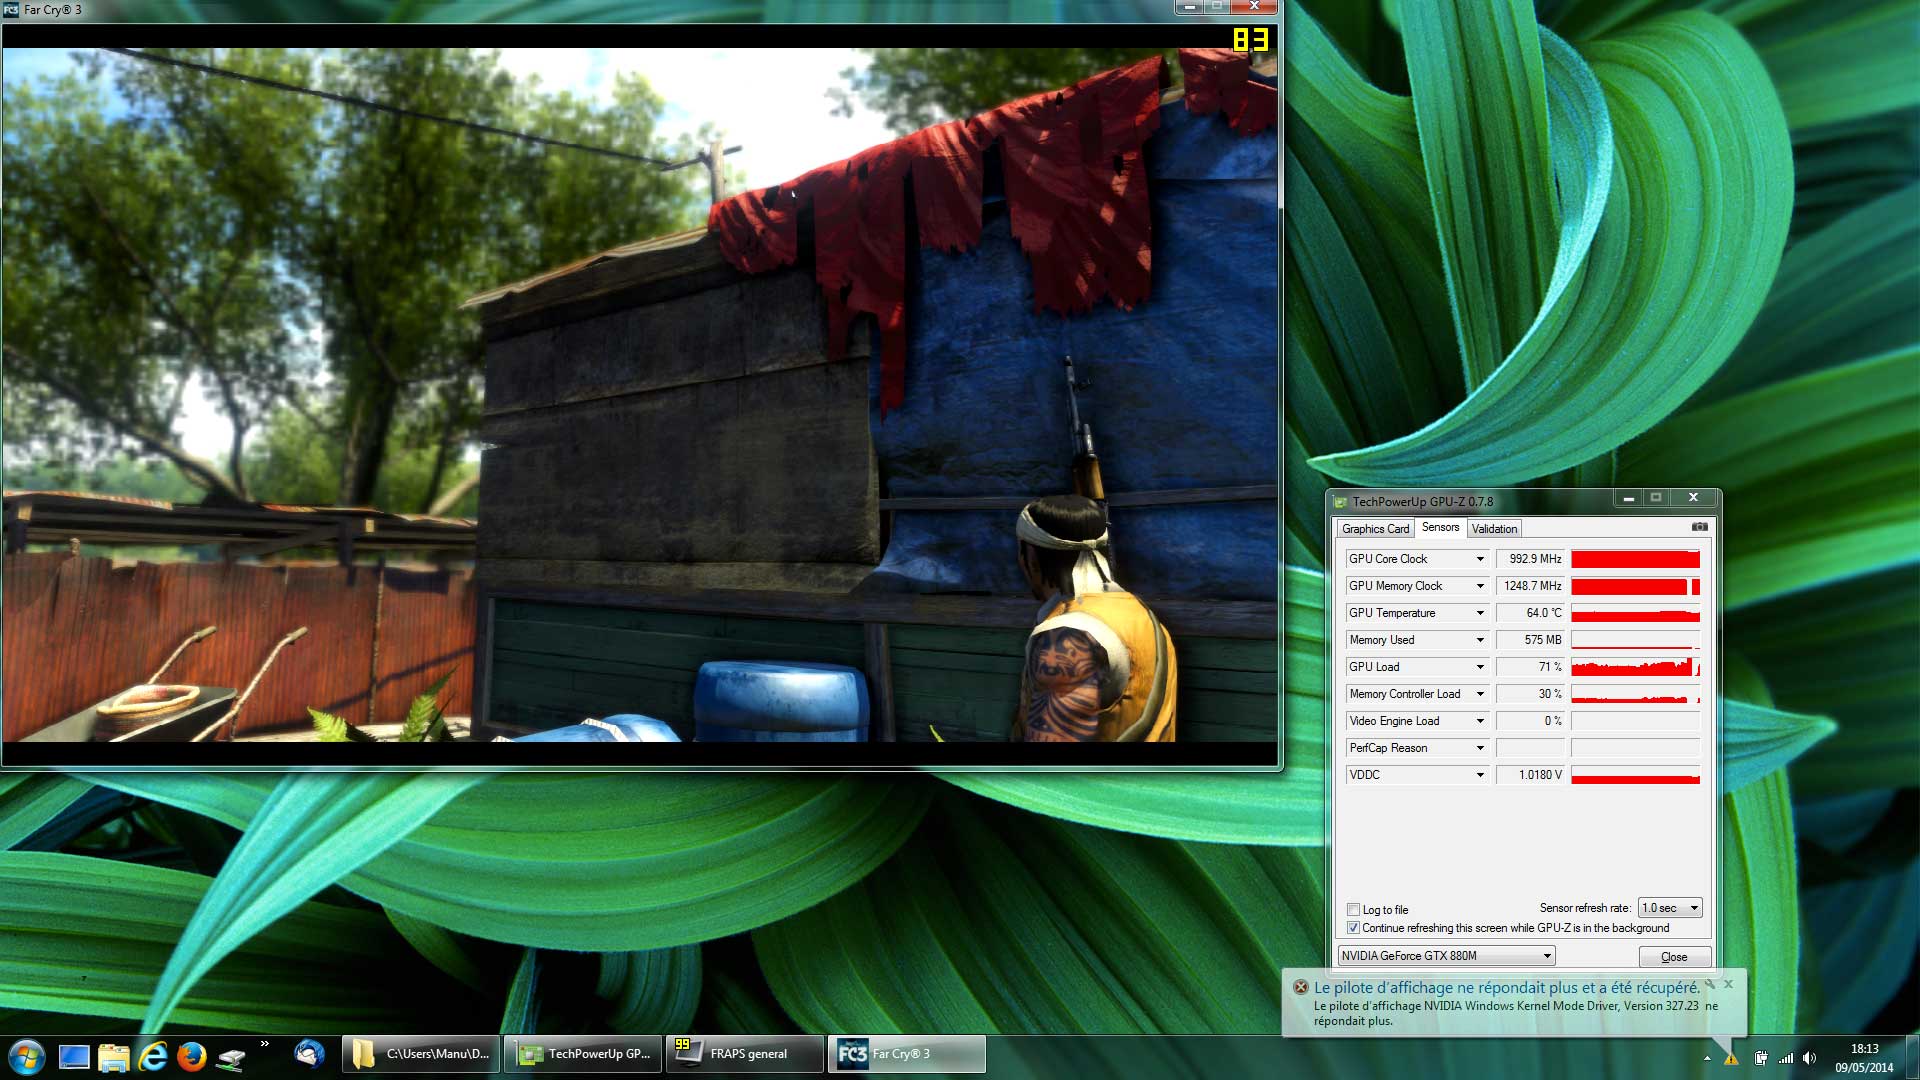Open the GPU Memory Clock sensor dropdown
This screenshot has width=1920, height=1080.
pos(1480,586)
